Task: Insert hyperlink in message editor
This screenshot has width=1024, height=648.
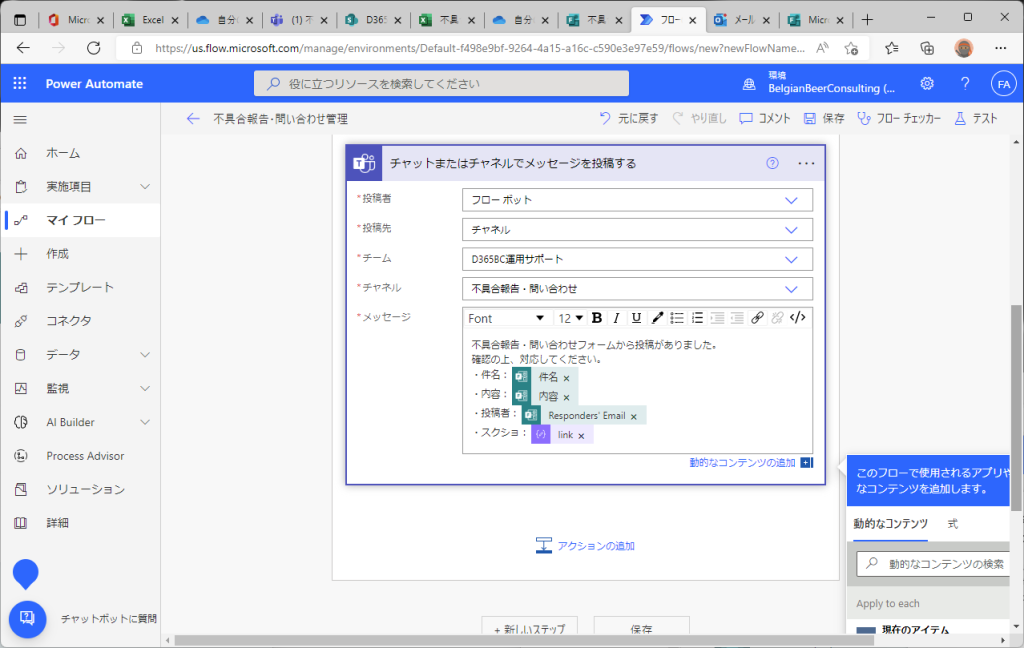Action: (x=757, y=318)
